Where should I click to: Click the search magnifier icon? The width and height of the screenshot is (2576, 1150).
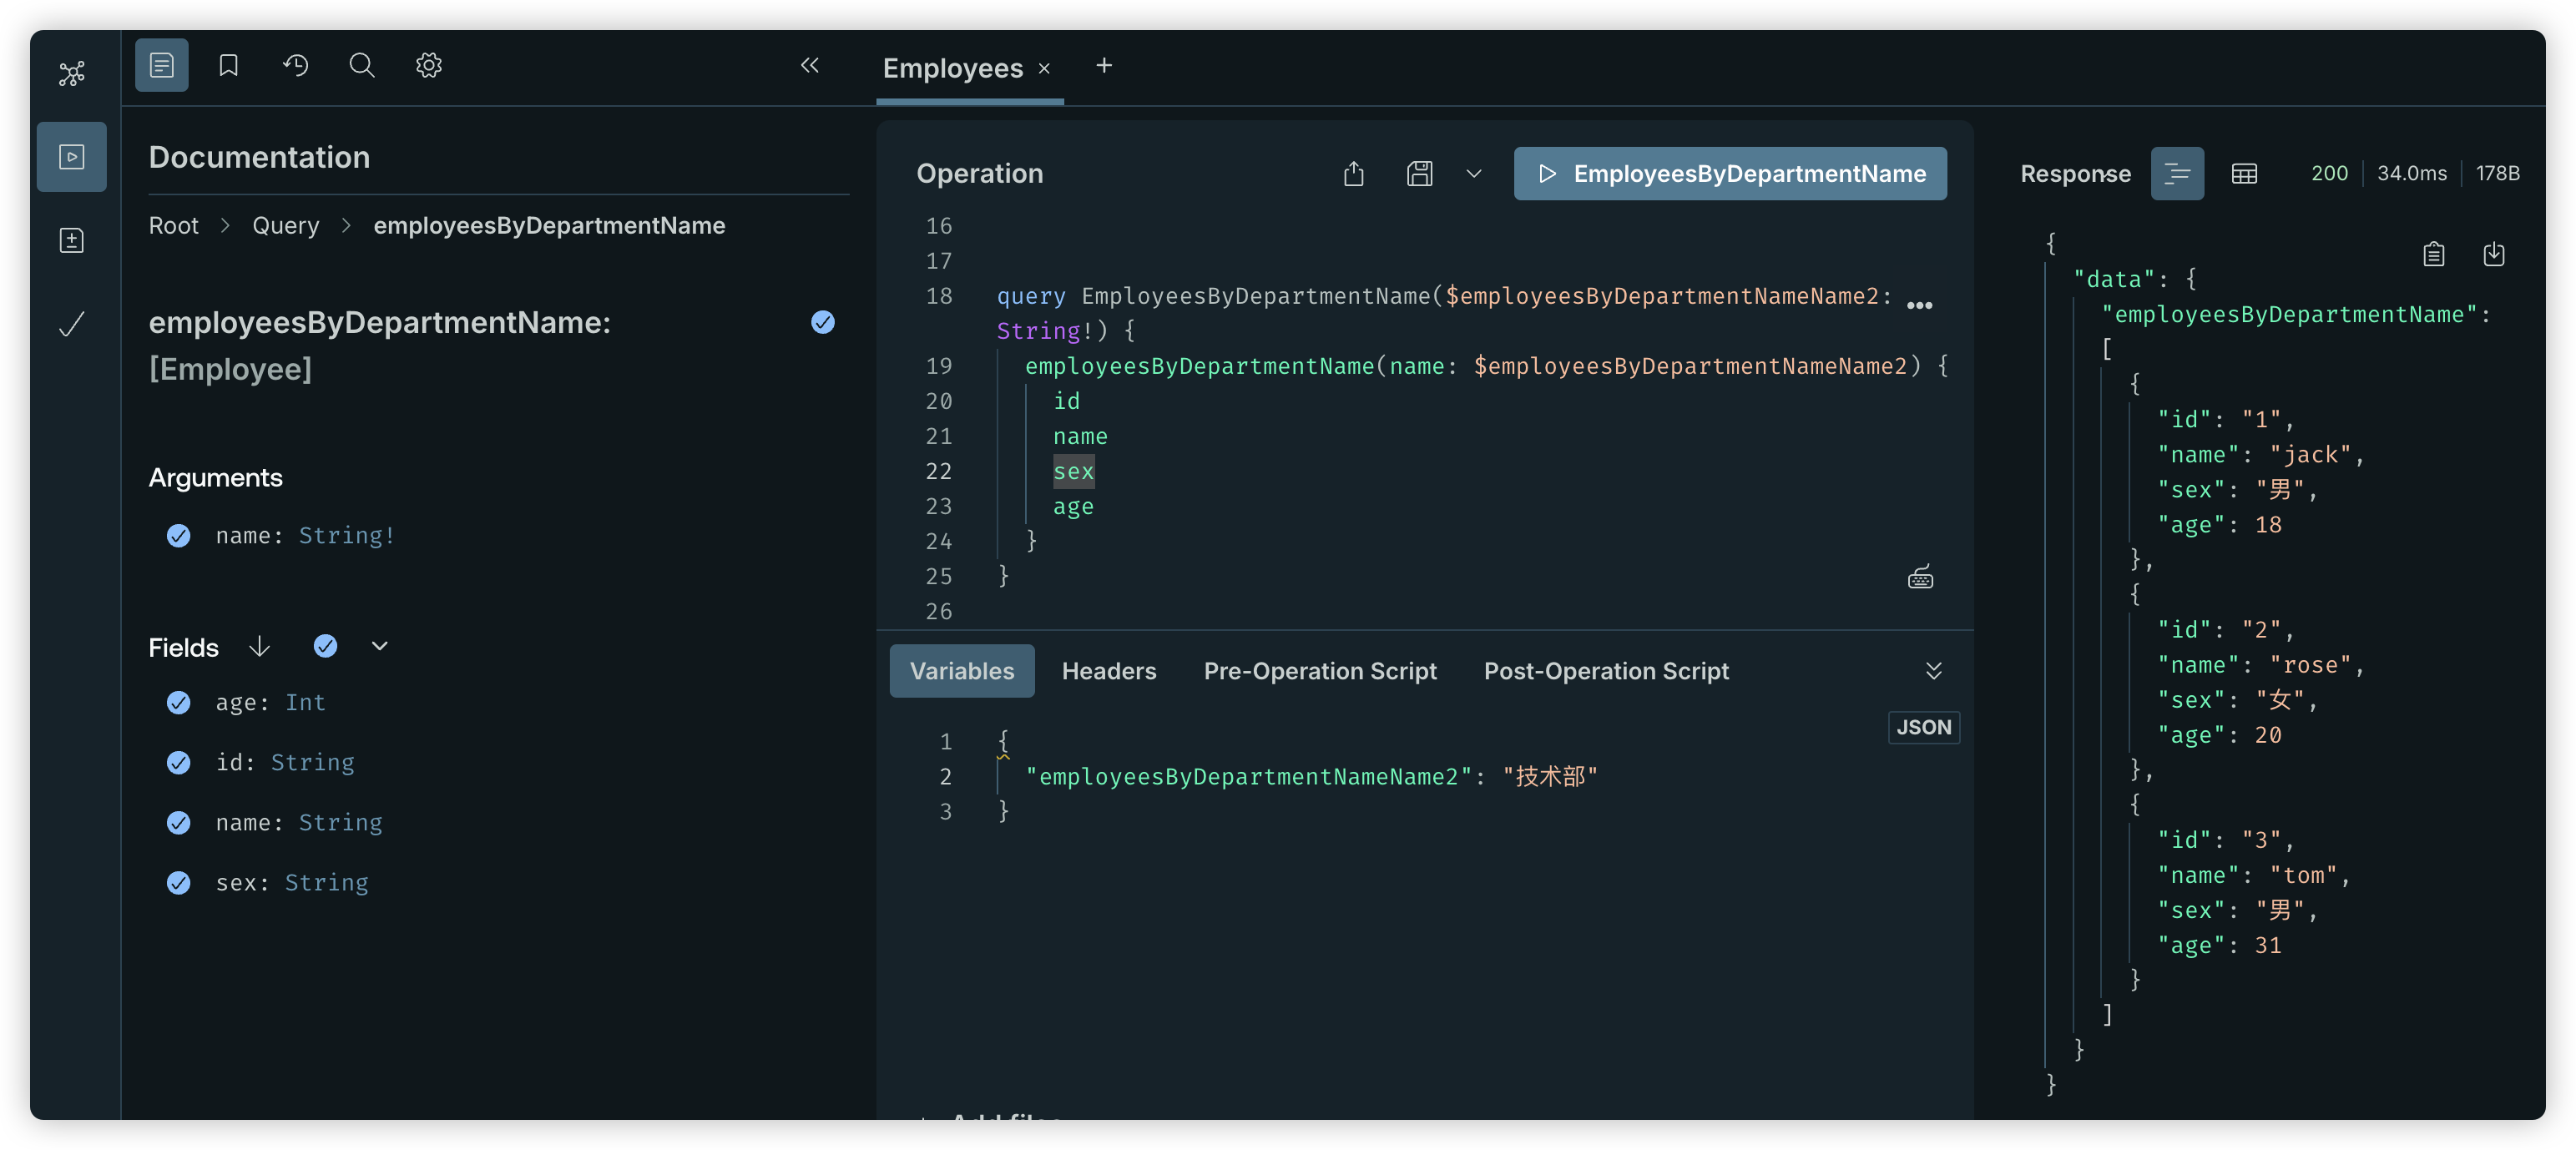pos(362,66)
